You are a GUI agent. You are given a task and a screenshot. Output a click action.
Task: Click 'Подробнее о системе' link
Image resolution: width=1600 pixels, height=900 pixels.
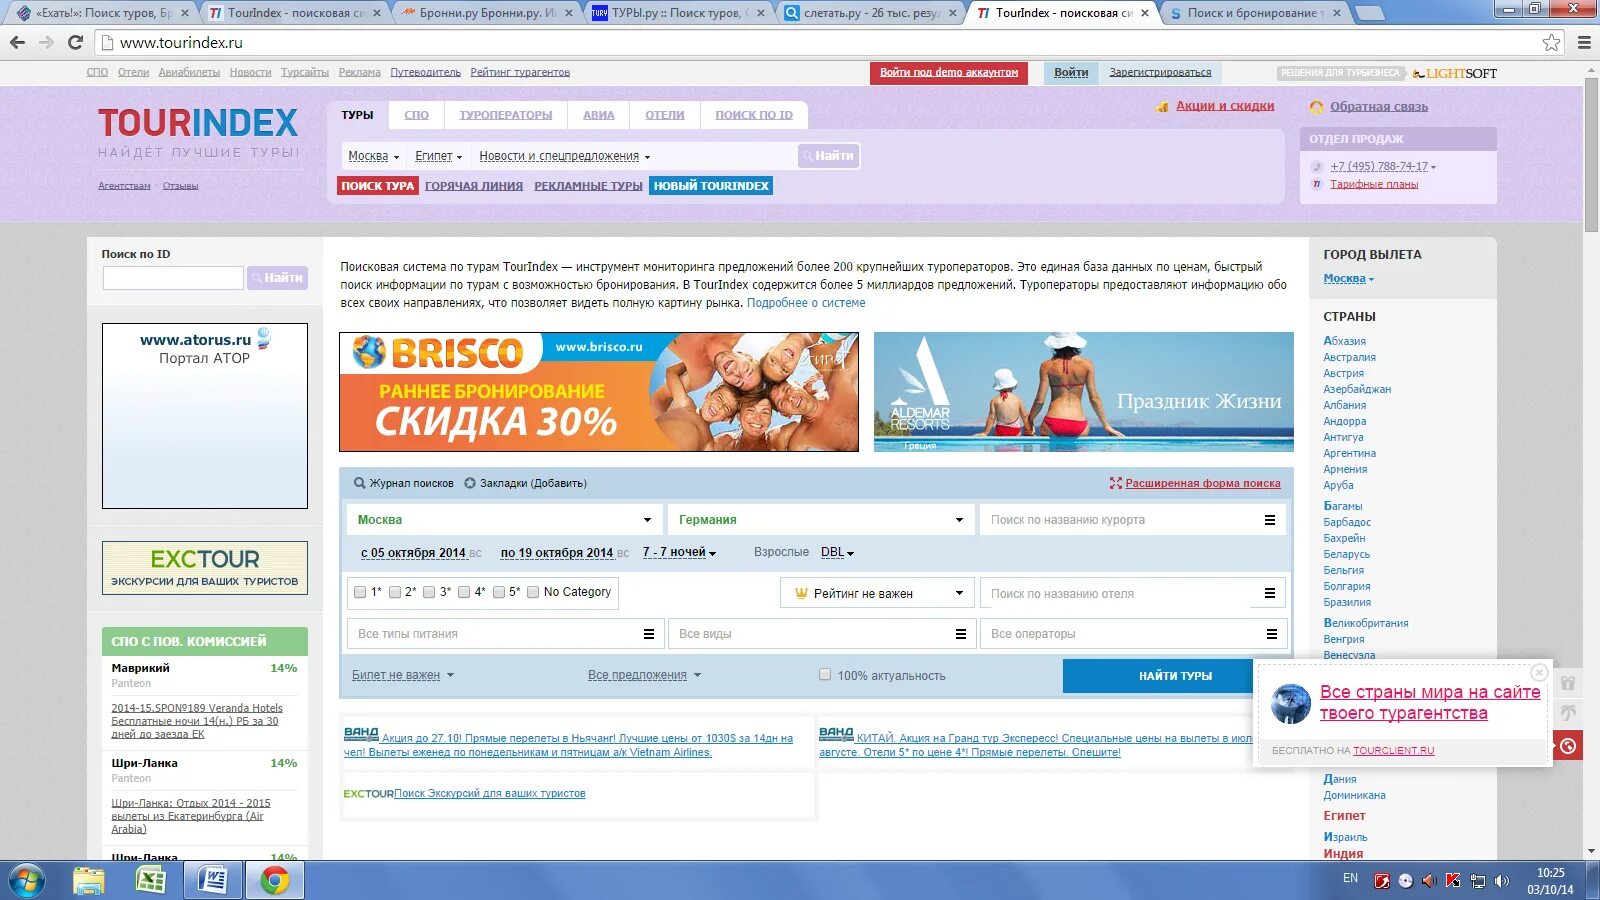(806, 303)
